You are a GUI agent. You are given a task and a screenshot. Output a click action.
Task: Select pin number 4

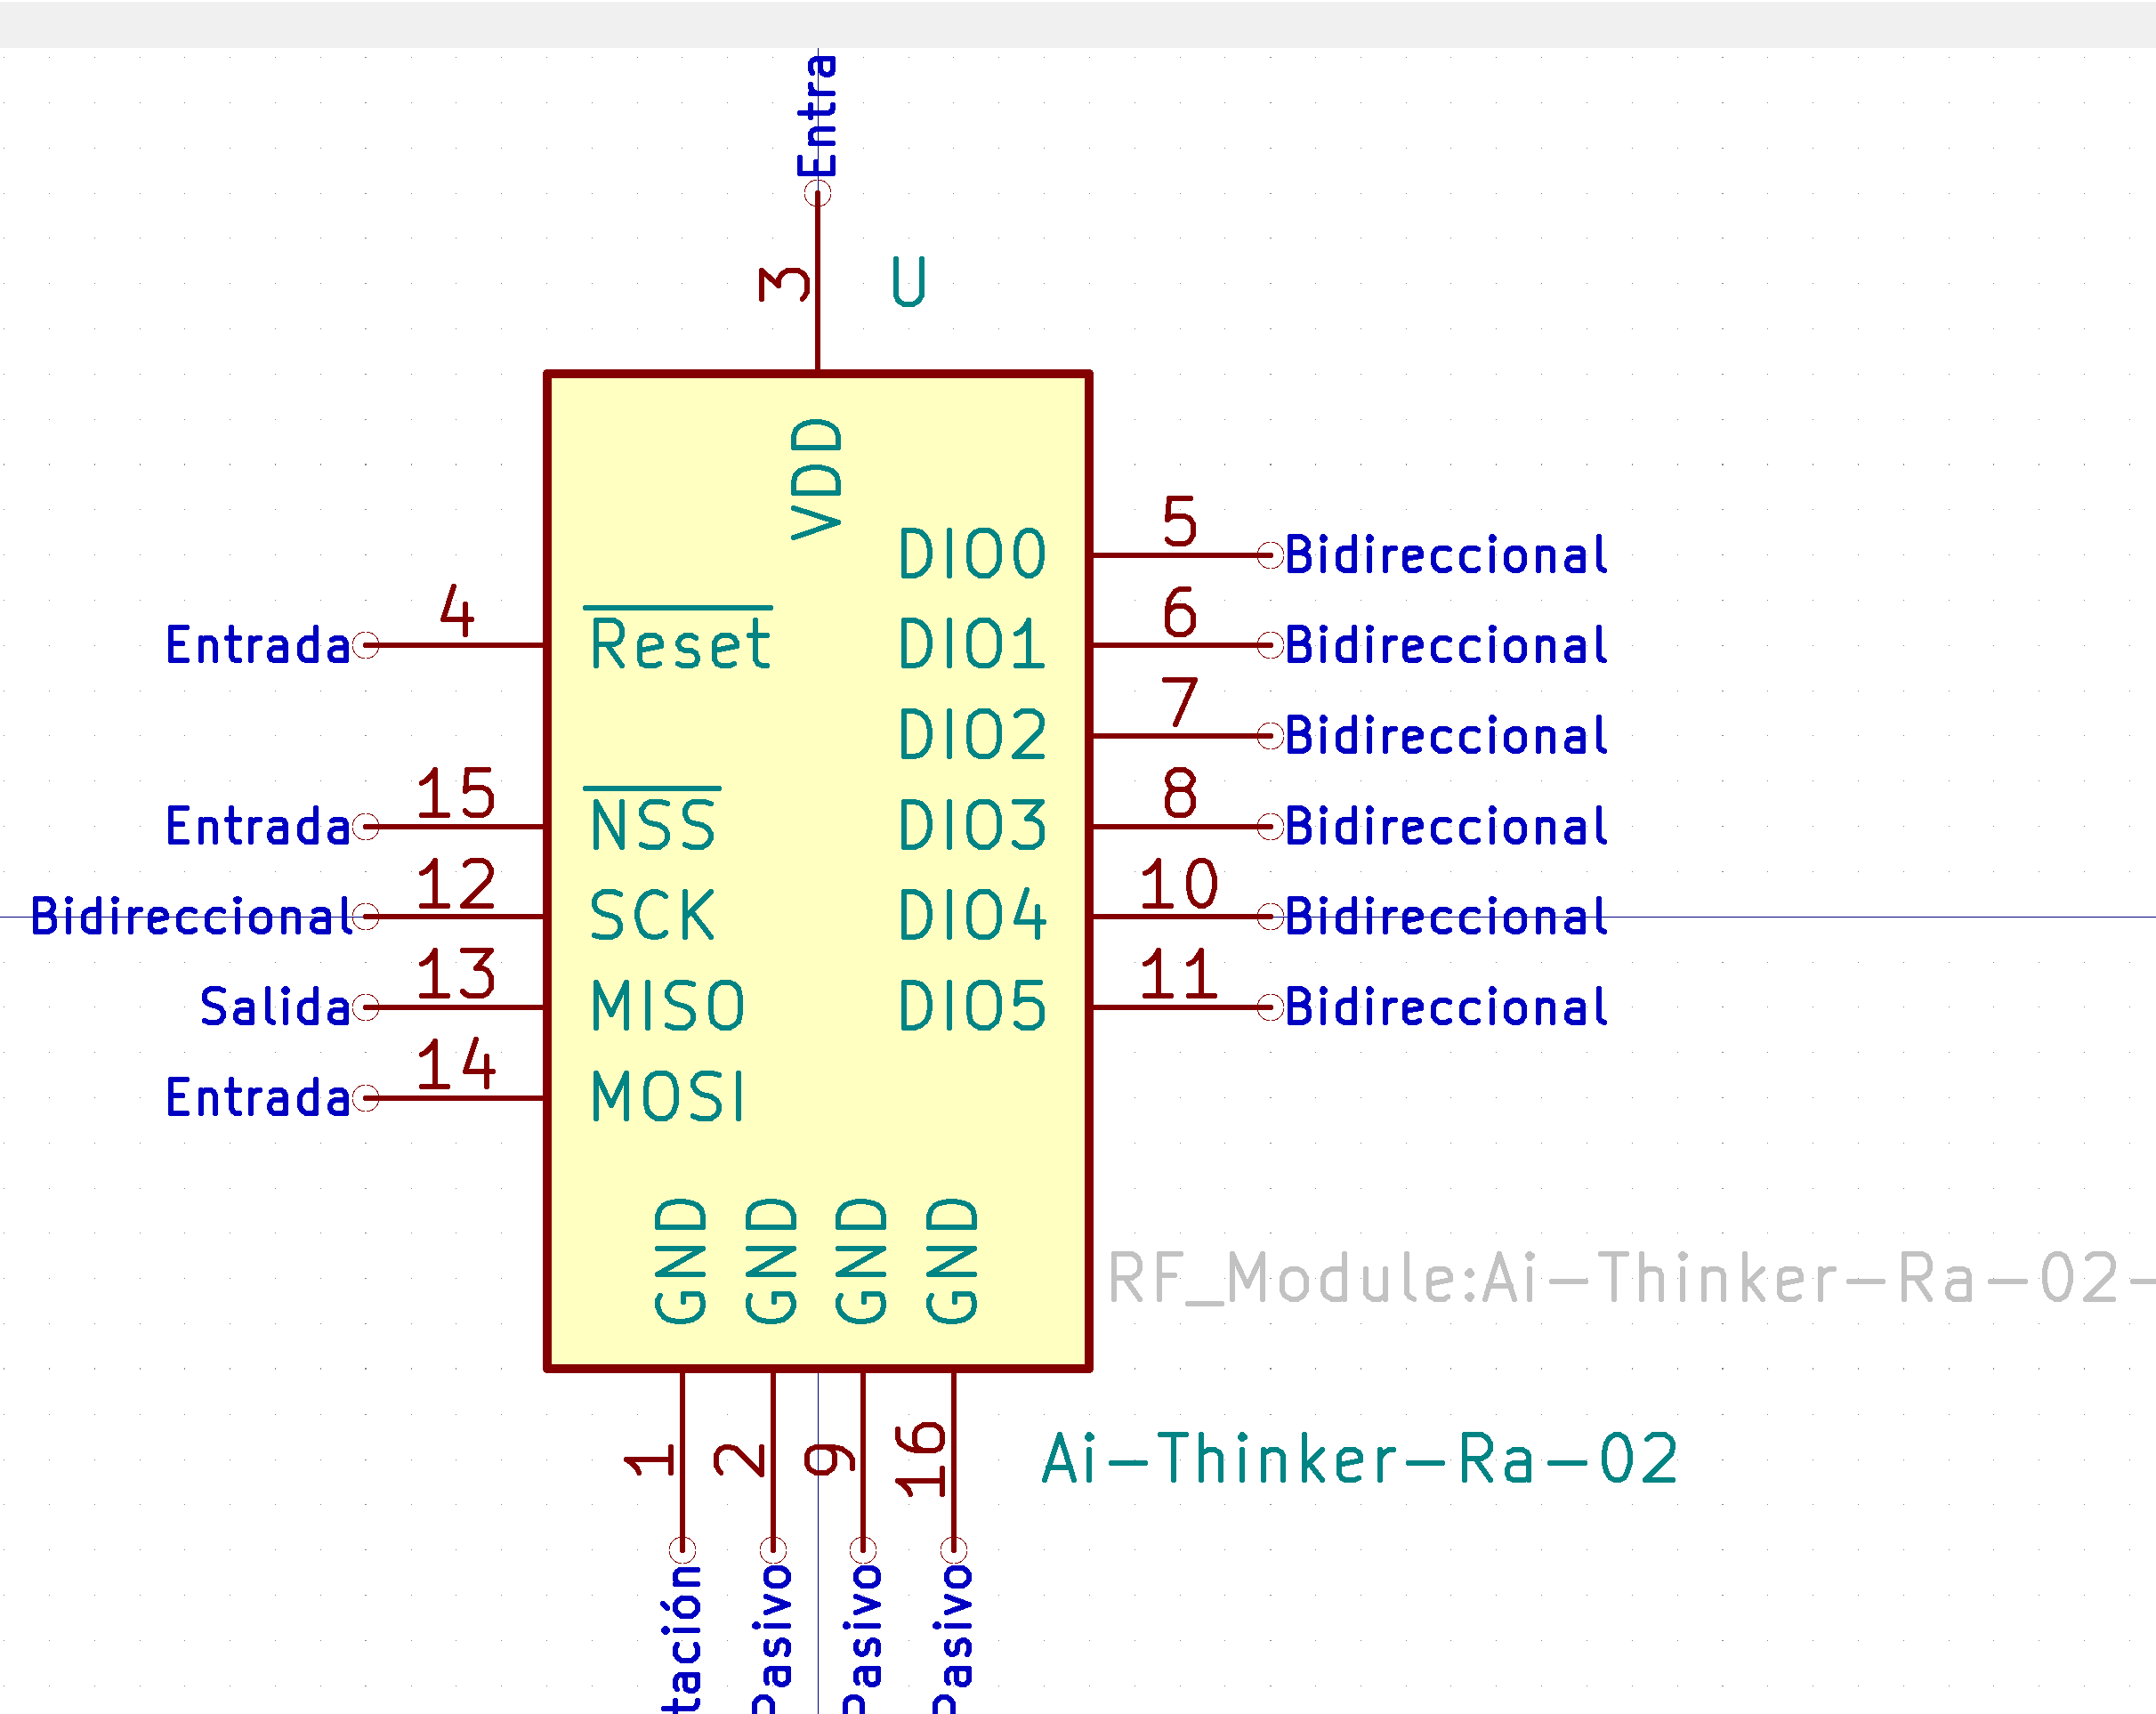pos(457,610)
